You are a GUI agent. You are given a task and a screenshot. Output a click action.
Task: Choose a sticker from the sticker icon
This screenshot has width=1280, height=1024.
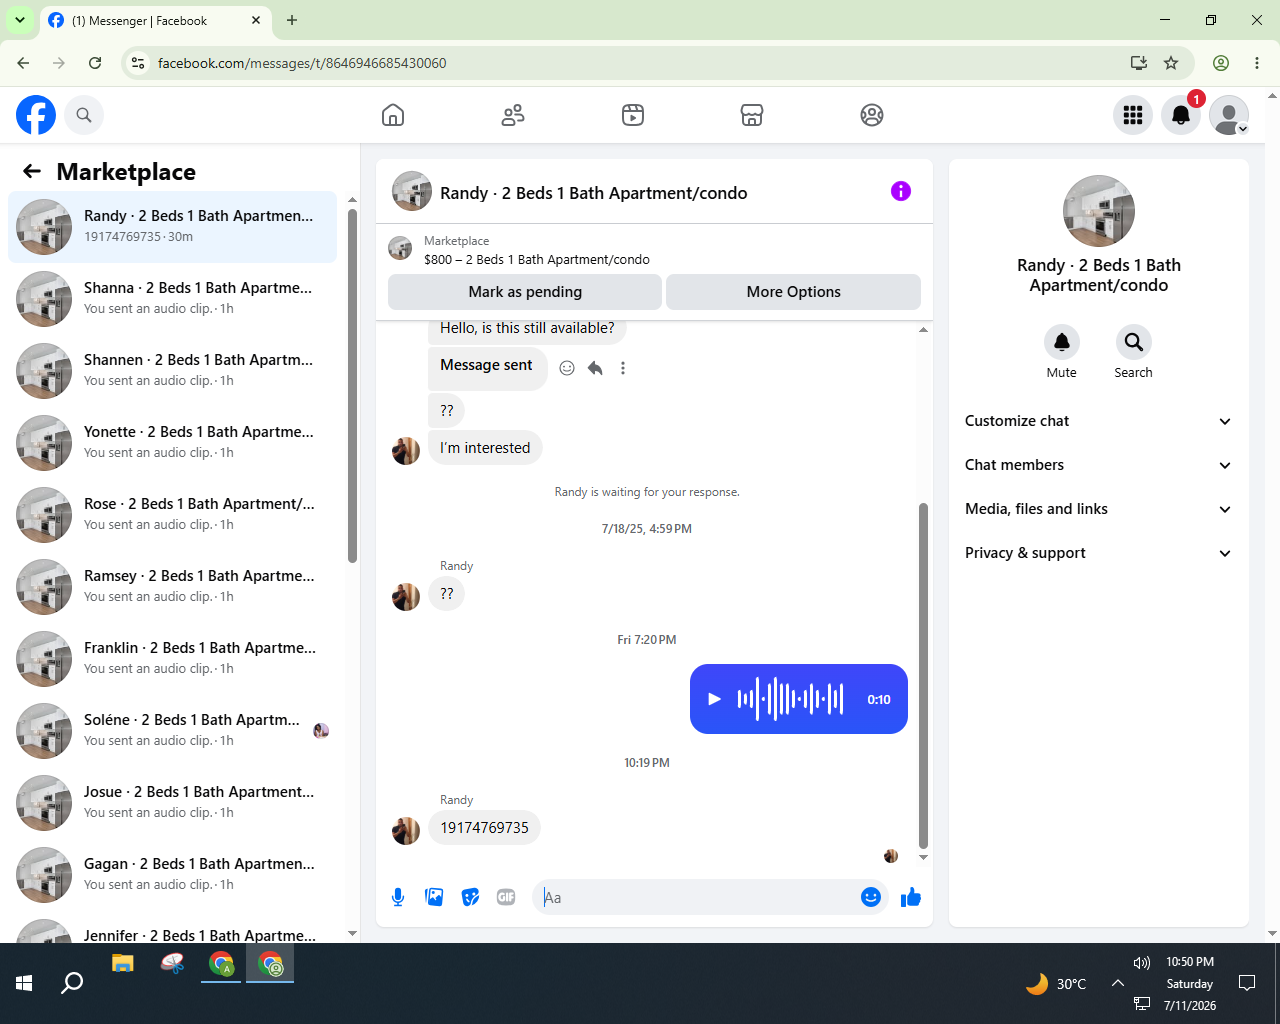point(470,897)
